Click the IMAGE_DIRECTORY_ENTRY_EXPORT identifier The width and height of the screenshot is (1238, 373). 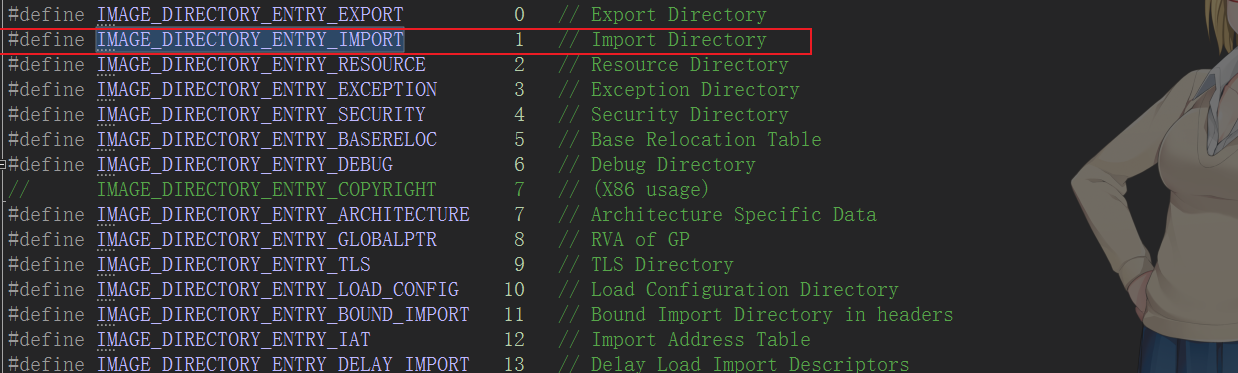[x=250, y=15]
